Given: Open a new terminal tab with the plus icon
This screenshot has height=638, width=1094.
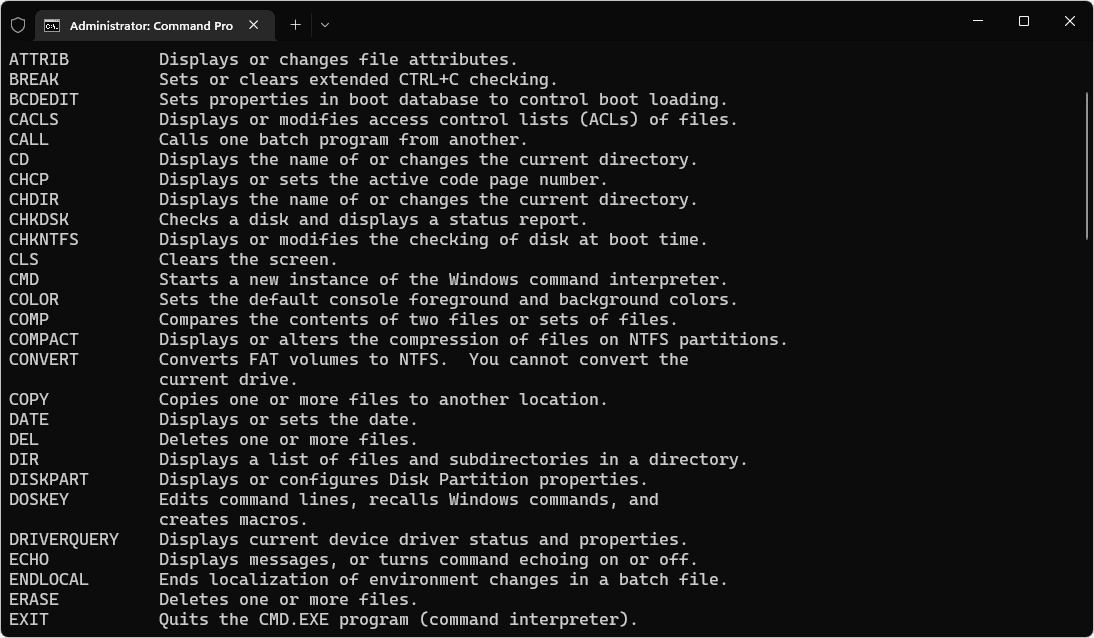Looking at the screenshot, I should tap(295, 24).
